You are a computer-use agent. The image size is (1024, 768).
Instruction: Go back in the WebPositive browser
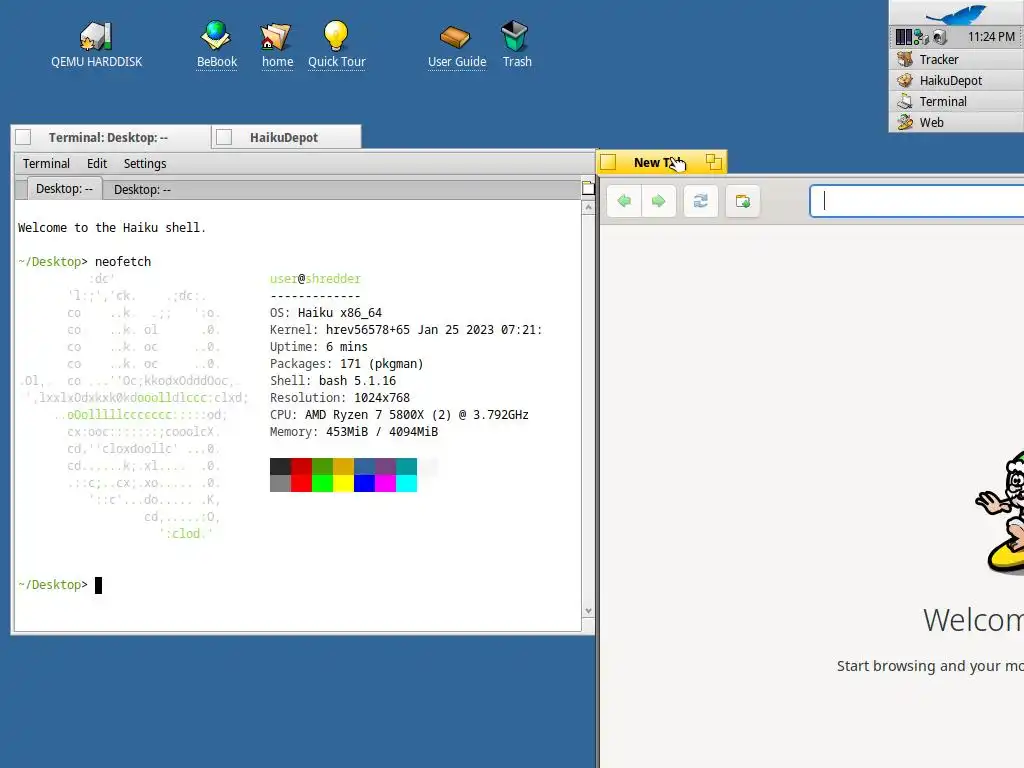pyautogui.click(x=624, y=201)
